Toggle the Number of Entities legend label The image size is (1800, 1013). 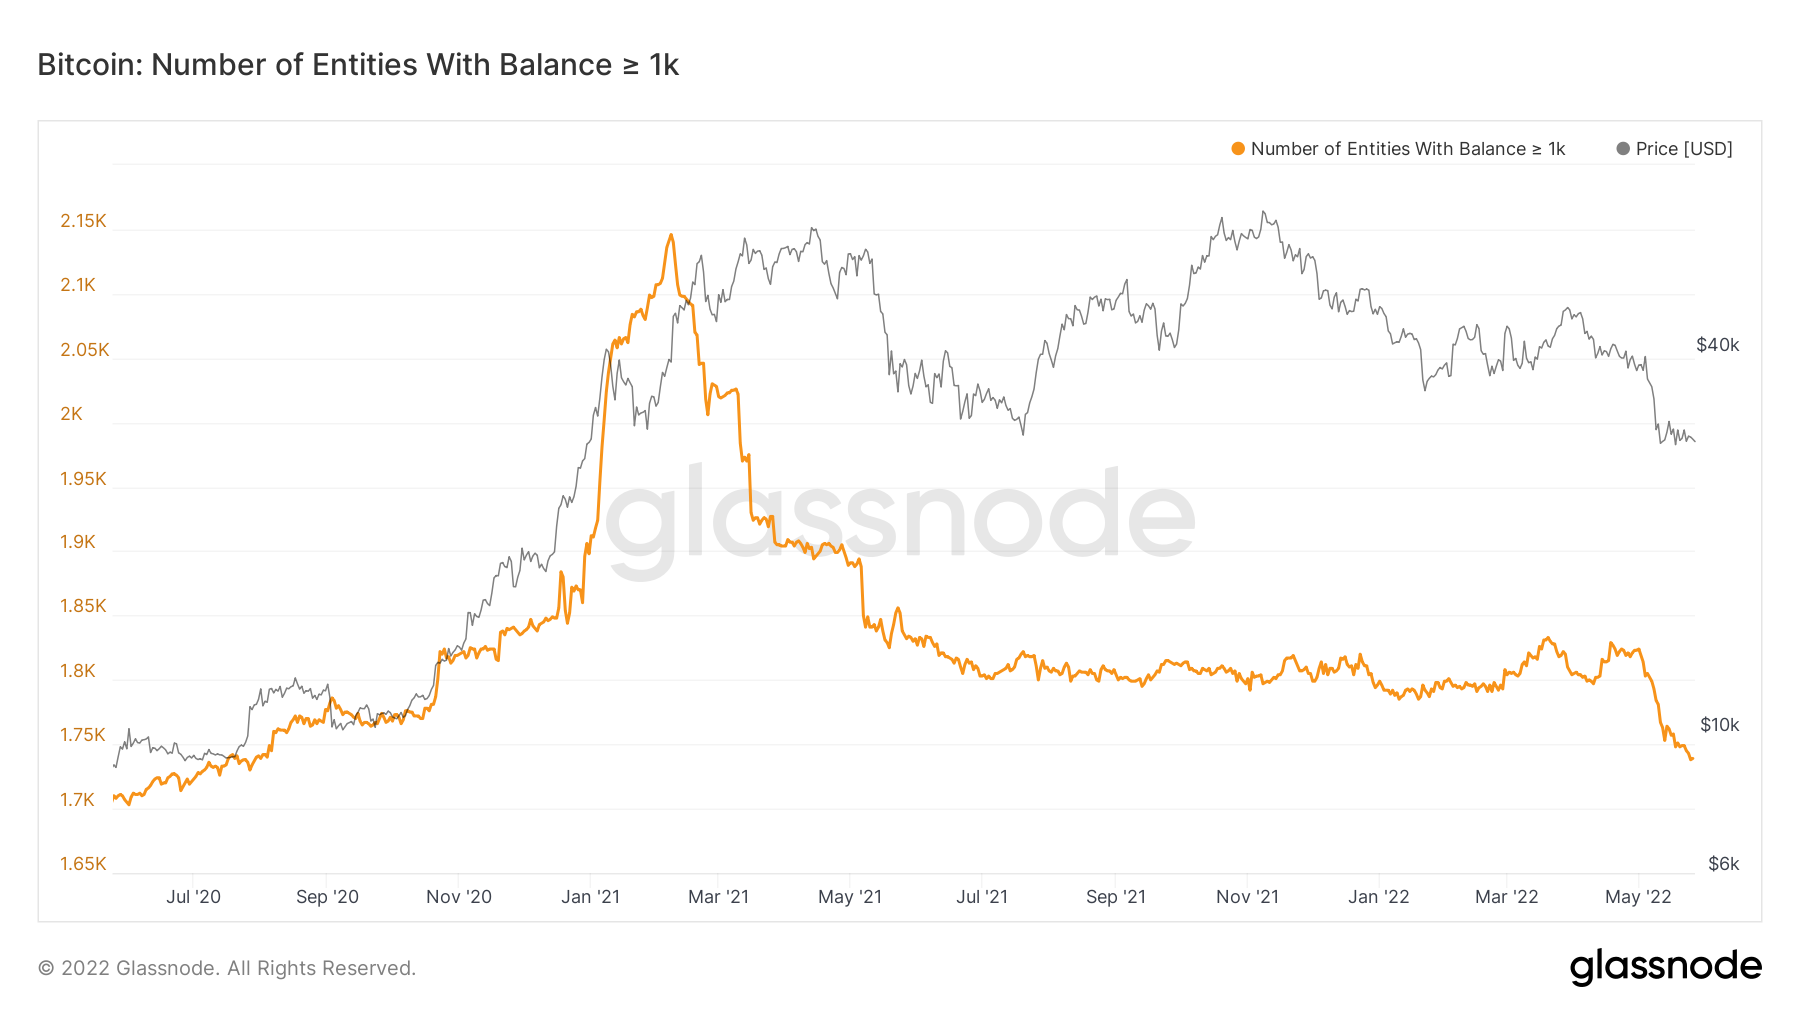tap(1408, 149)
